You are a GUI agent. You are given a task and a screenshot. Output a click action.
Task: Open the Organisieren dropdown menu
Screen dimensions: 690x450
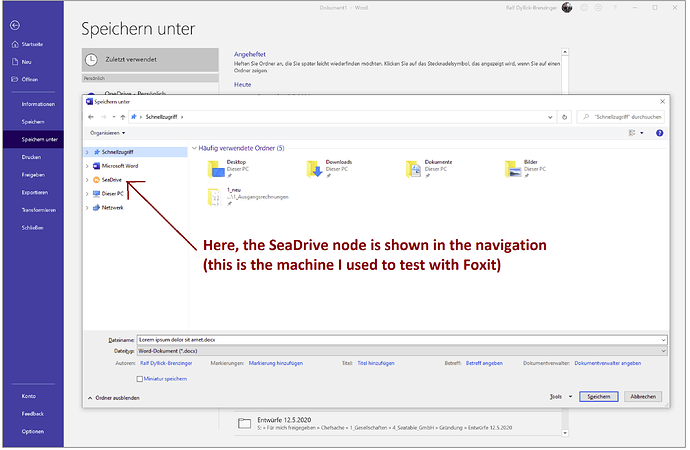[x=107, y=132]
